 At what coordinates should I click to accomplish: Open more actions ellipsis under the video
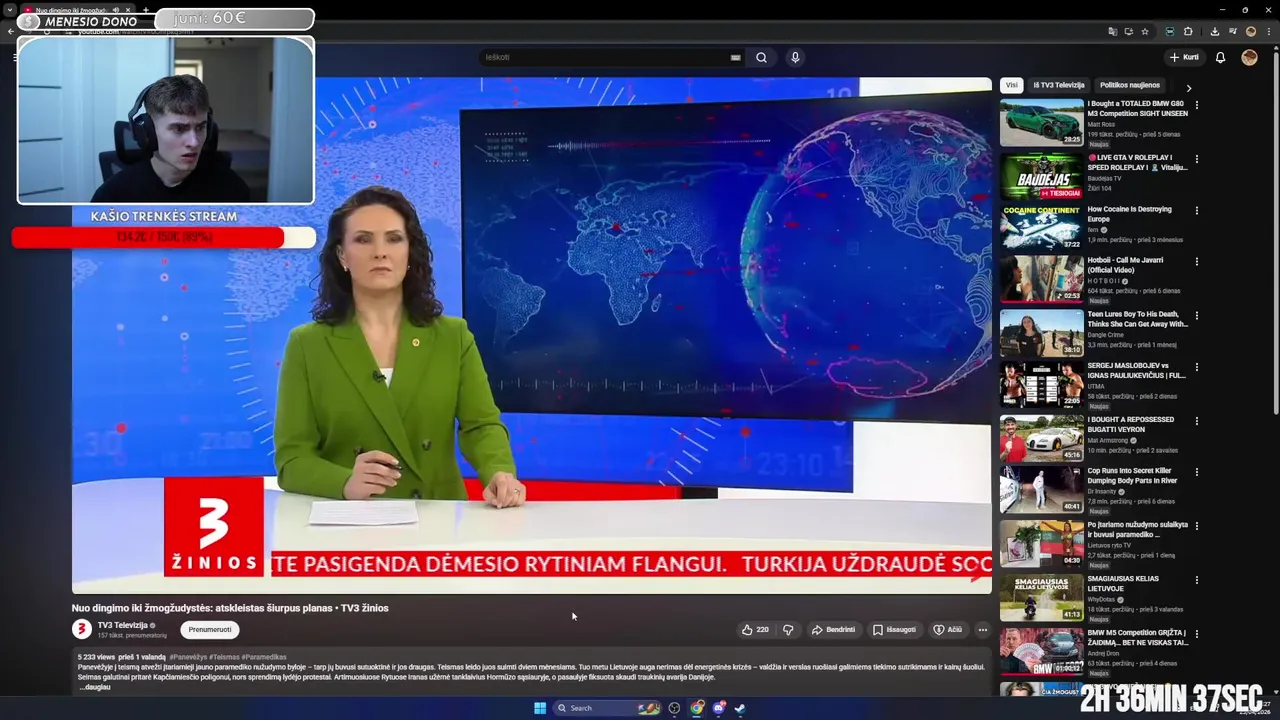coord(982,630)
